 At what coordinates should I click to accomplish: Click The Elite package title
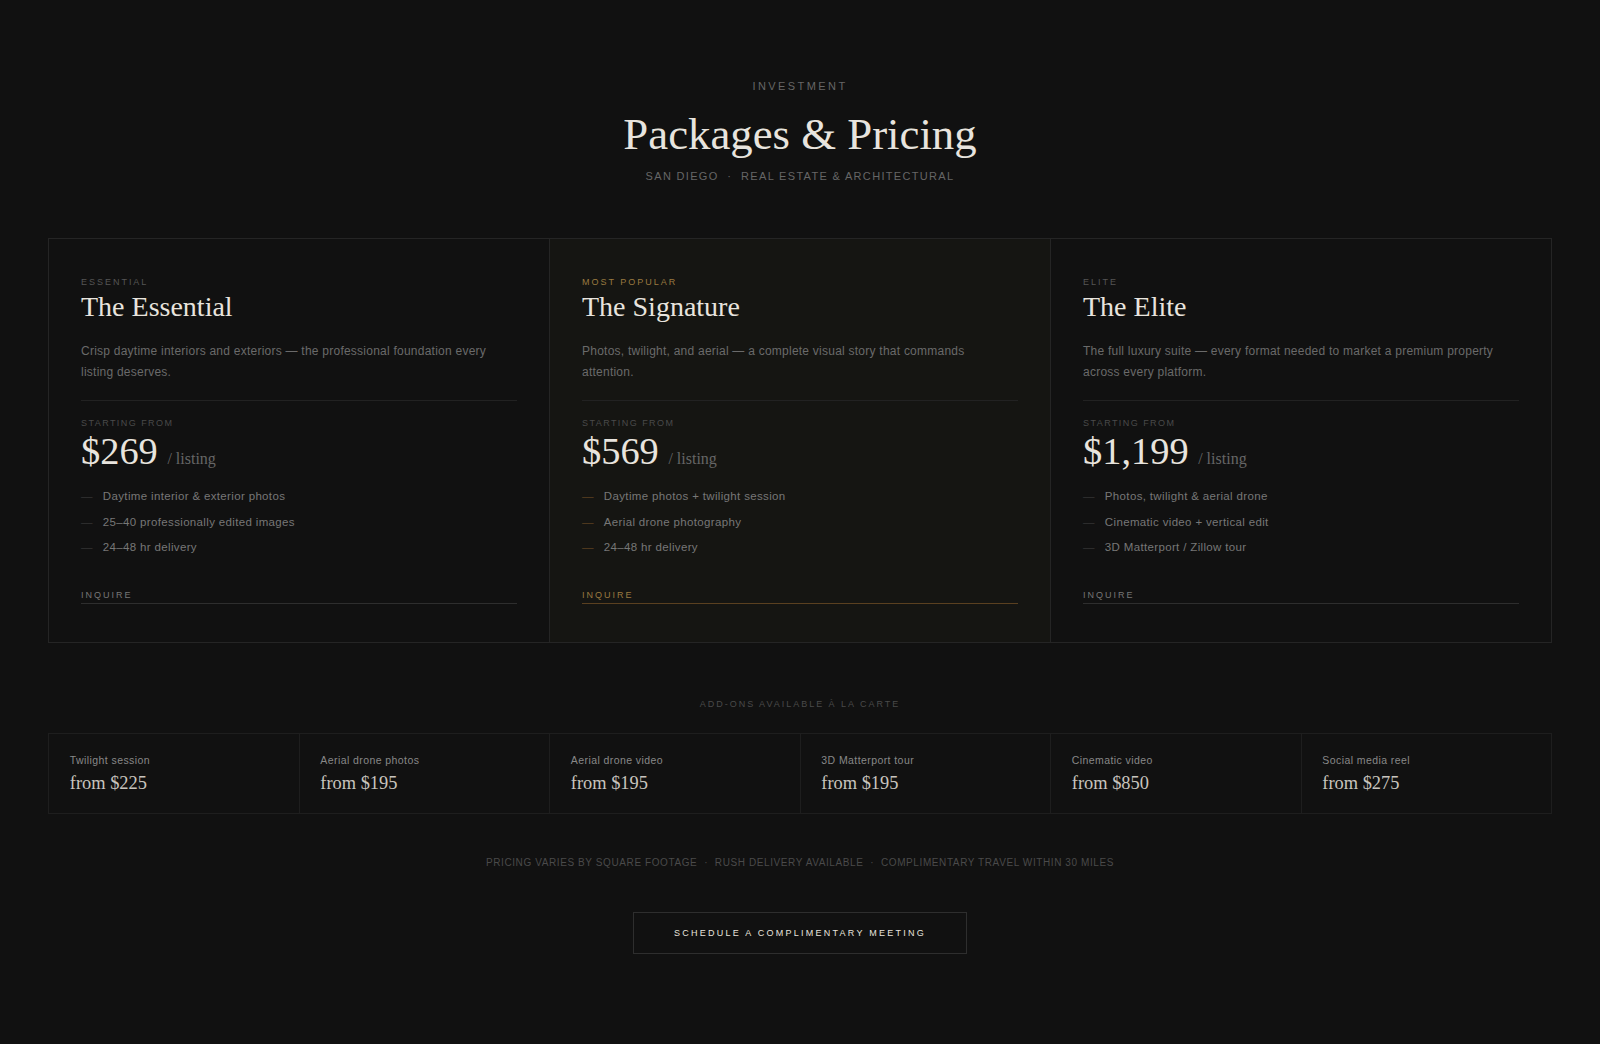coord(1134,307)
